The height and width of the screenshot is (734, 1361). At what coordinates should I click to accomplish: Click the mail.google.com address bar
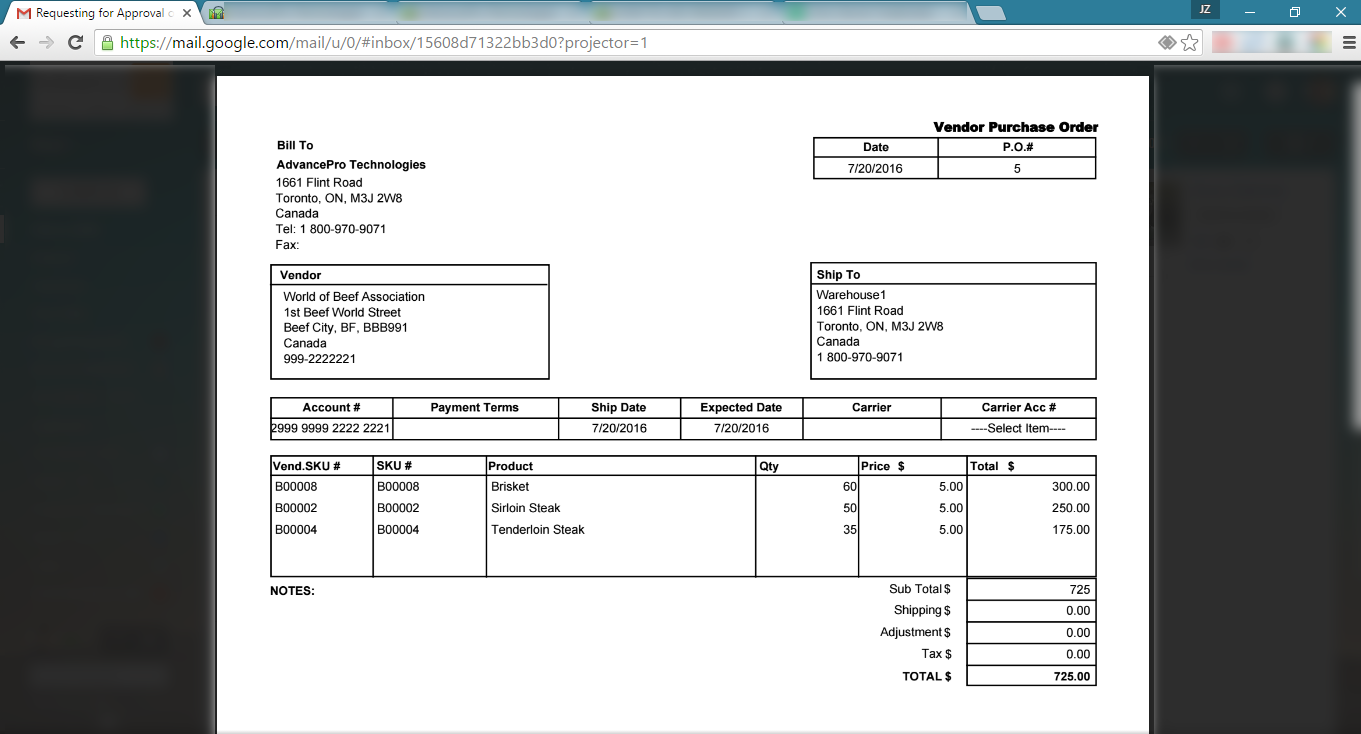point(600,43)
